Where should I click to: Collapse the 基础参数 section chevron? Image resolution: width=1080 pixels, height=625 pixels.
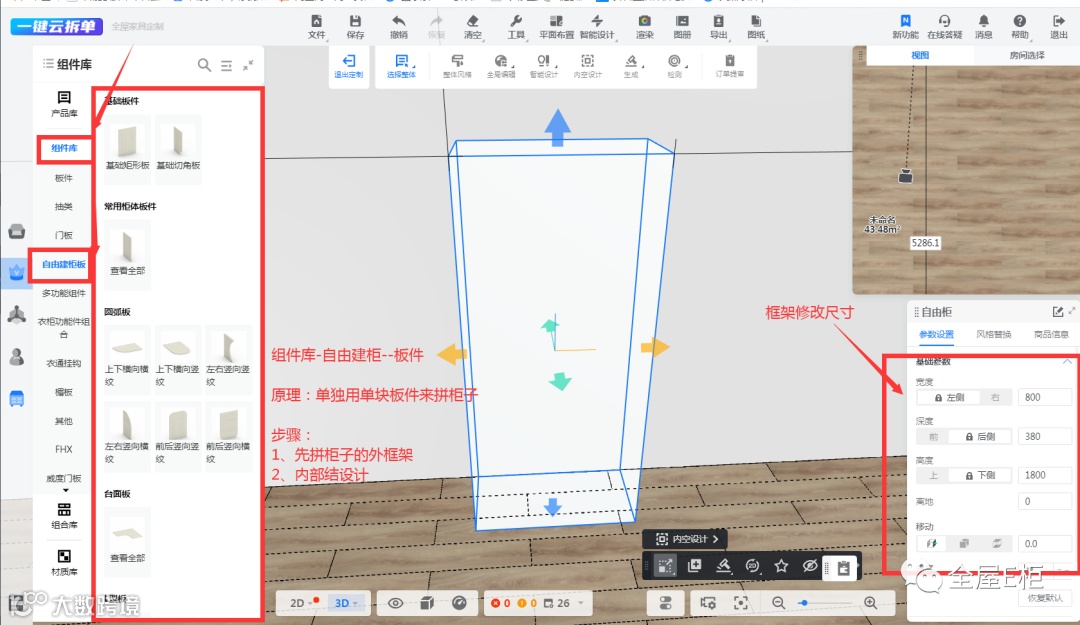(x=1067, y=361)
